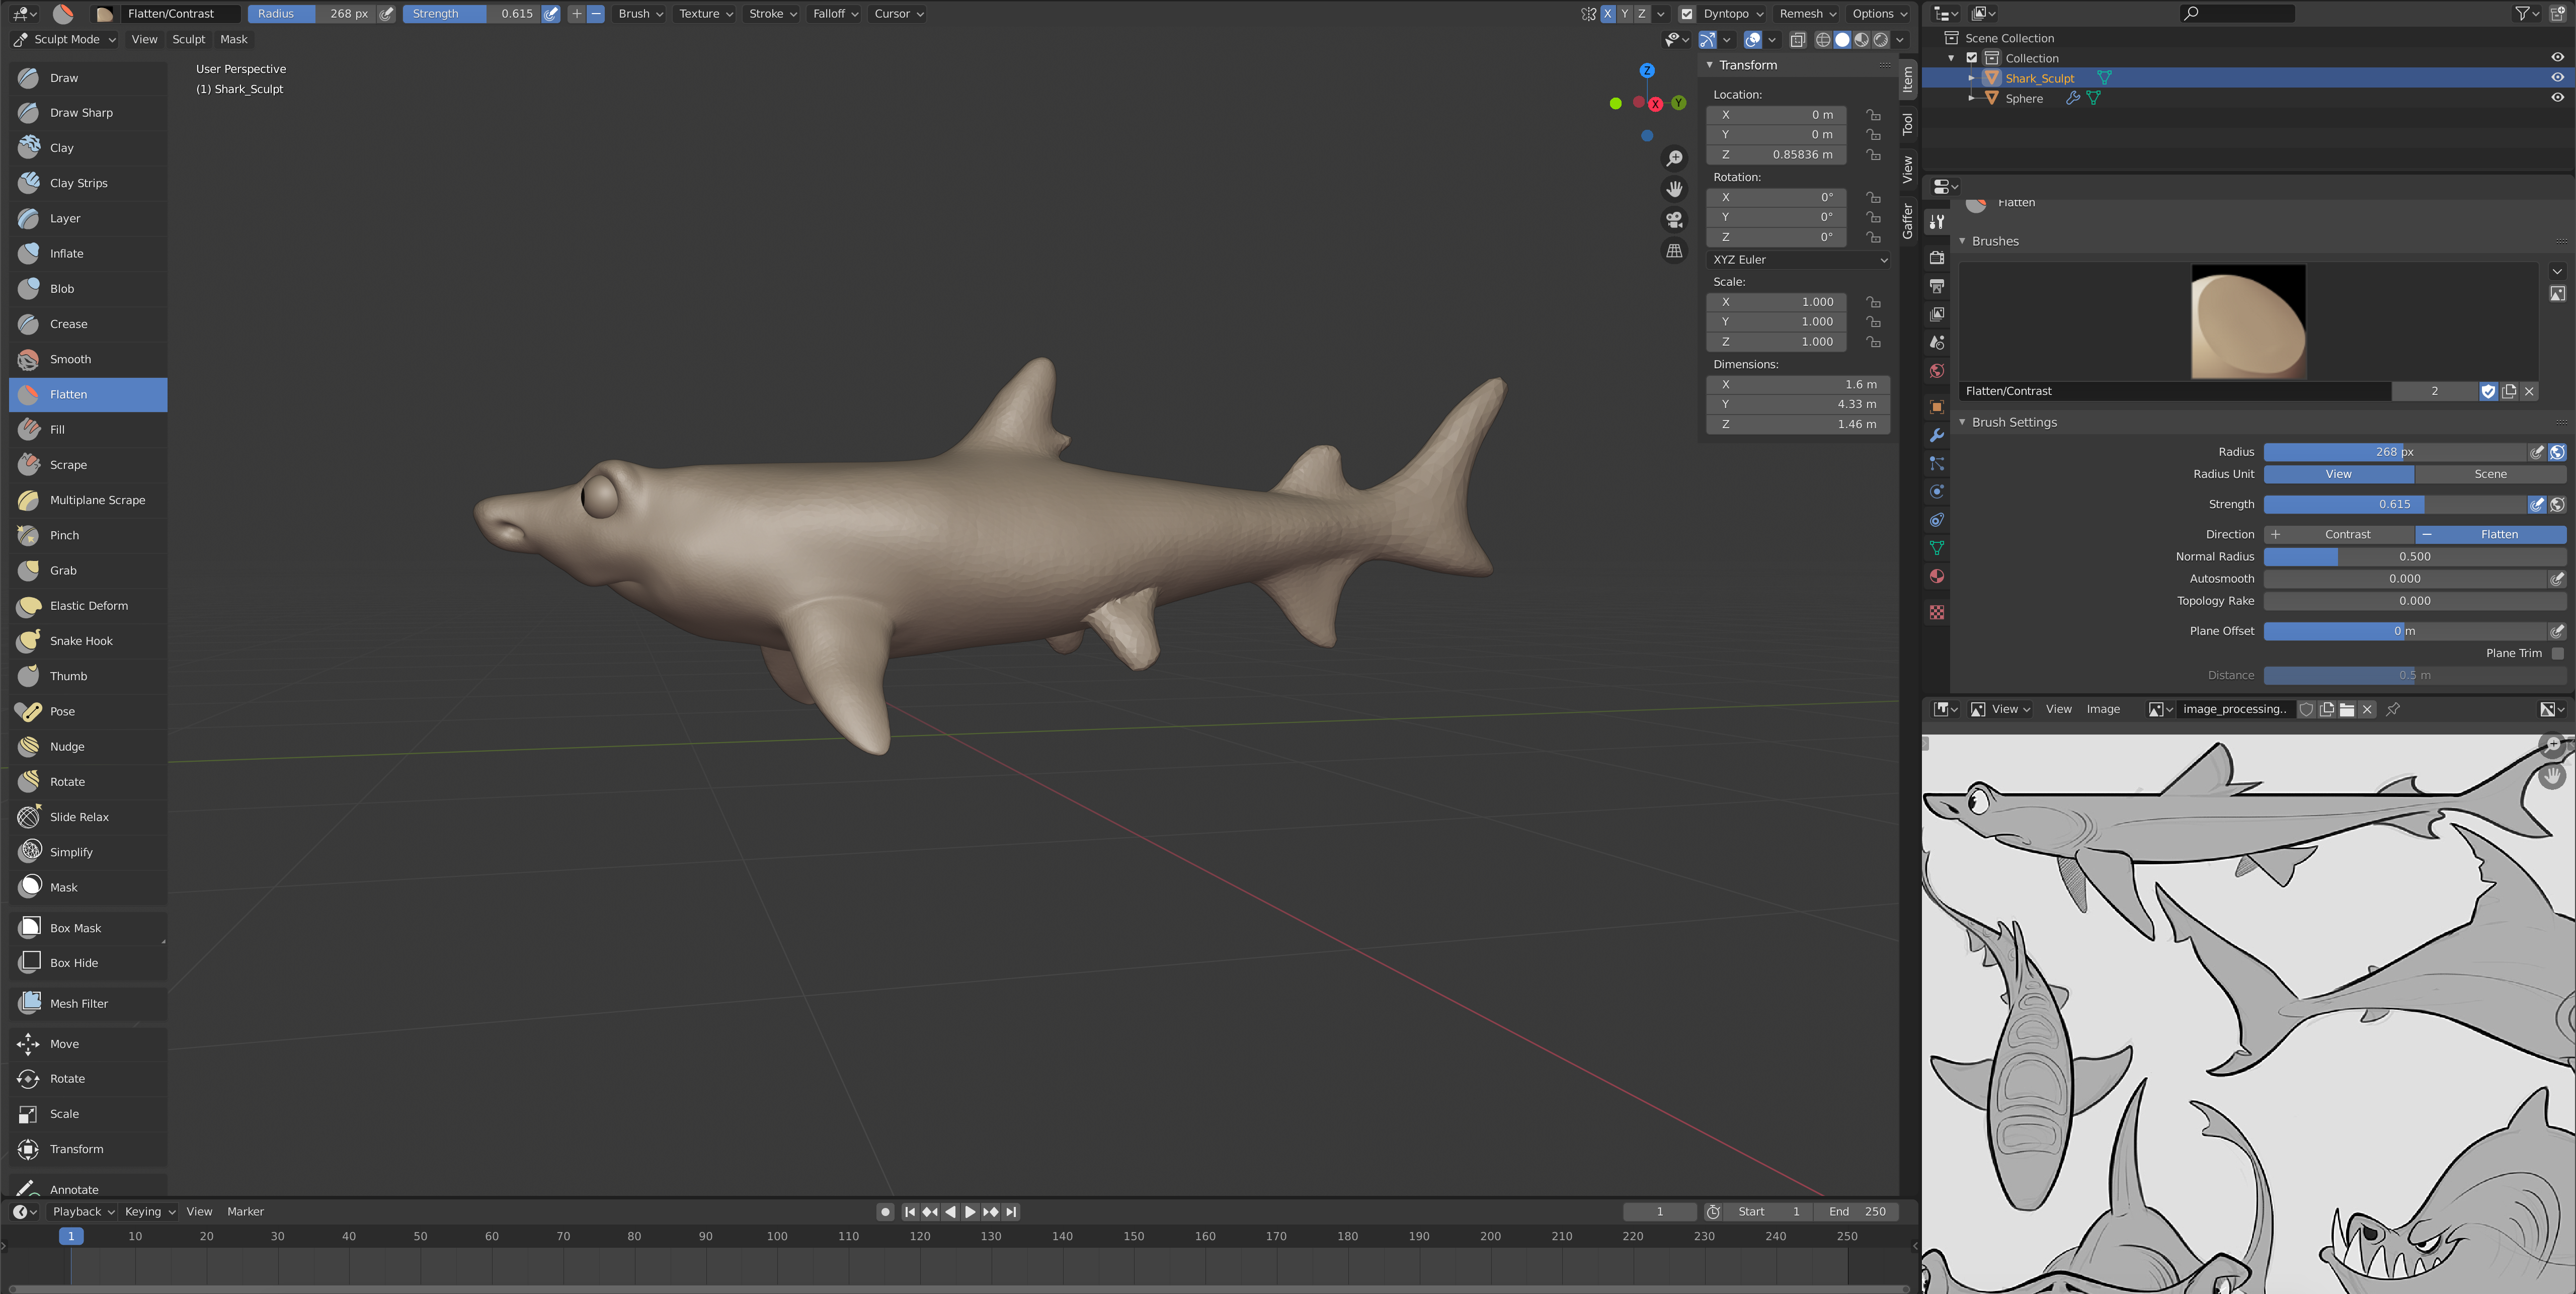Jump to the timeline end frame button
Image resolution: width=2576 pixels, height=1294 pixels.
(x=1011, y=1212)
